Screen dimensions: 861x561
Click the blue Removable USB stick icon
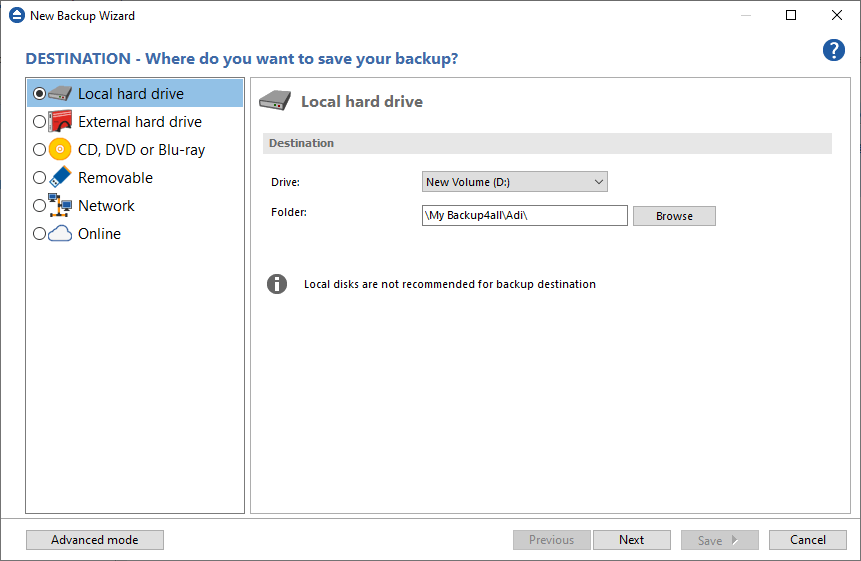click(61, 178)
